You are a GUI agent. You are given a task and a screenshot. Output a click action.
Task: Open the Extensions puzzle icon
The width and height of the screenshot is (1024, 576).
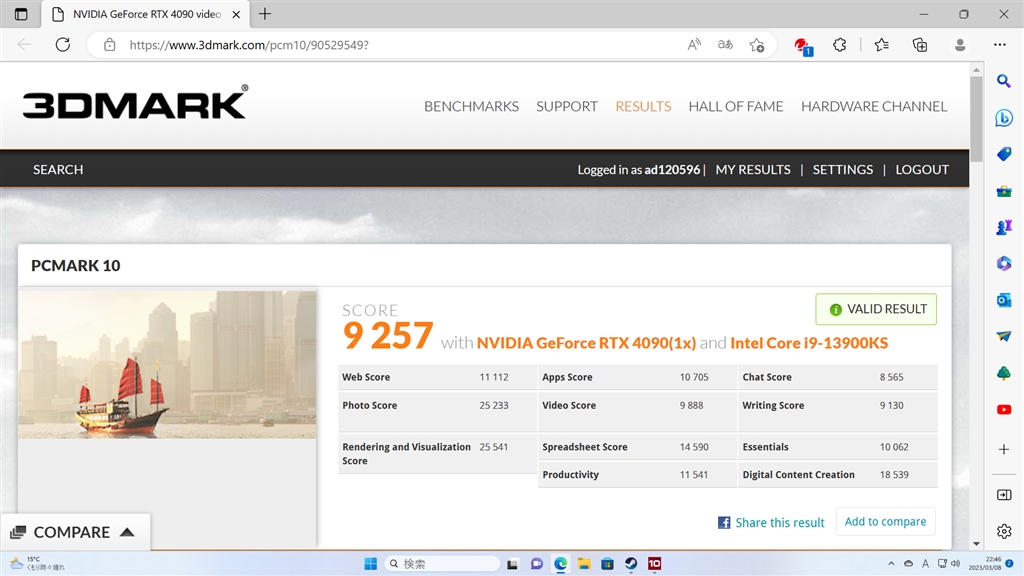tap(840, 44)
